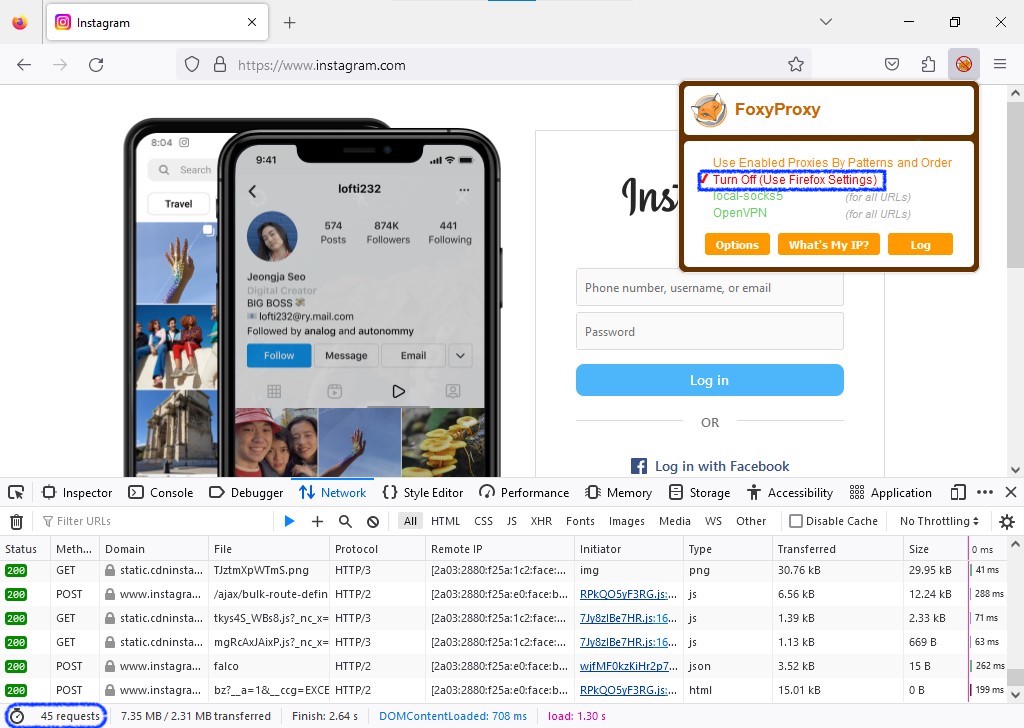Choose the OpenVPN proxy

click(740, 213)
